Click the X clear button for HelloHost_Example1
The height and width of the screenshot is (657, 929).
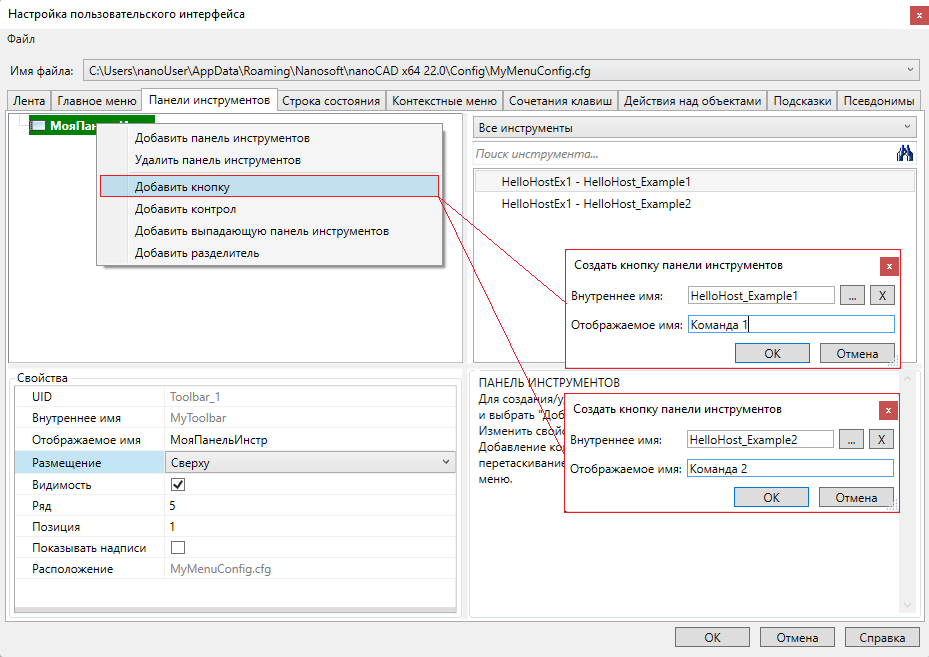pos(881,295)
